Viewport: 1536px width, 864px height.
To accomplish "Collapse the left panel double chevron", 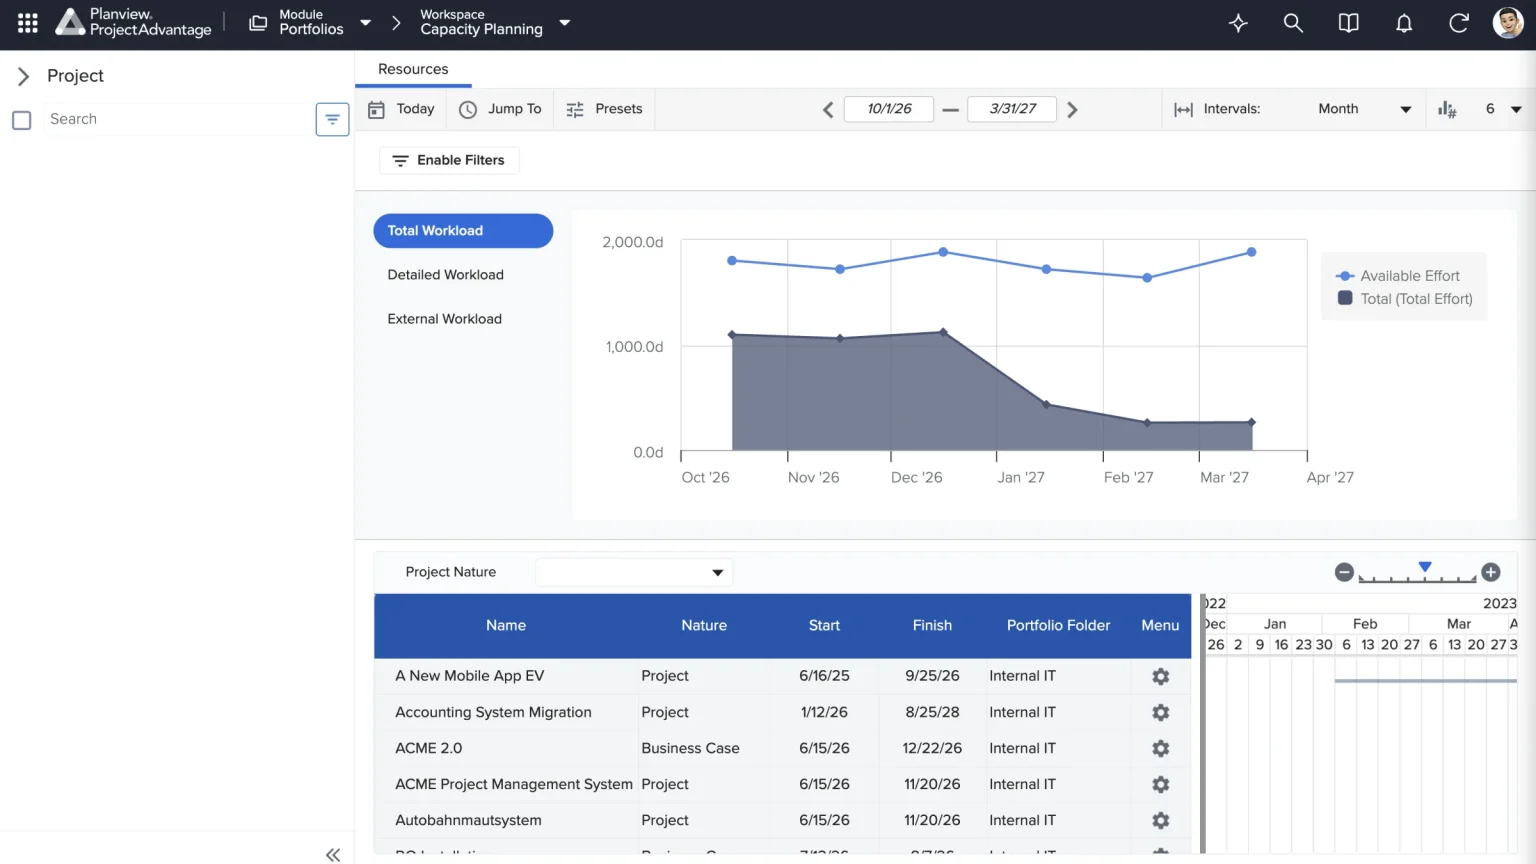I will [x=333, y=854].
